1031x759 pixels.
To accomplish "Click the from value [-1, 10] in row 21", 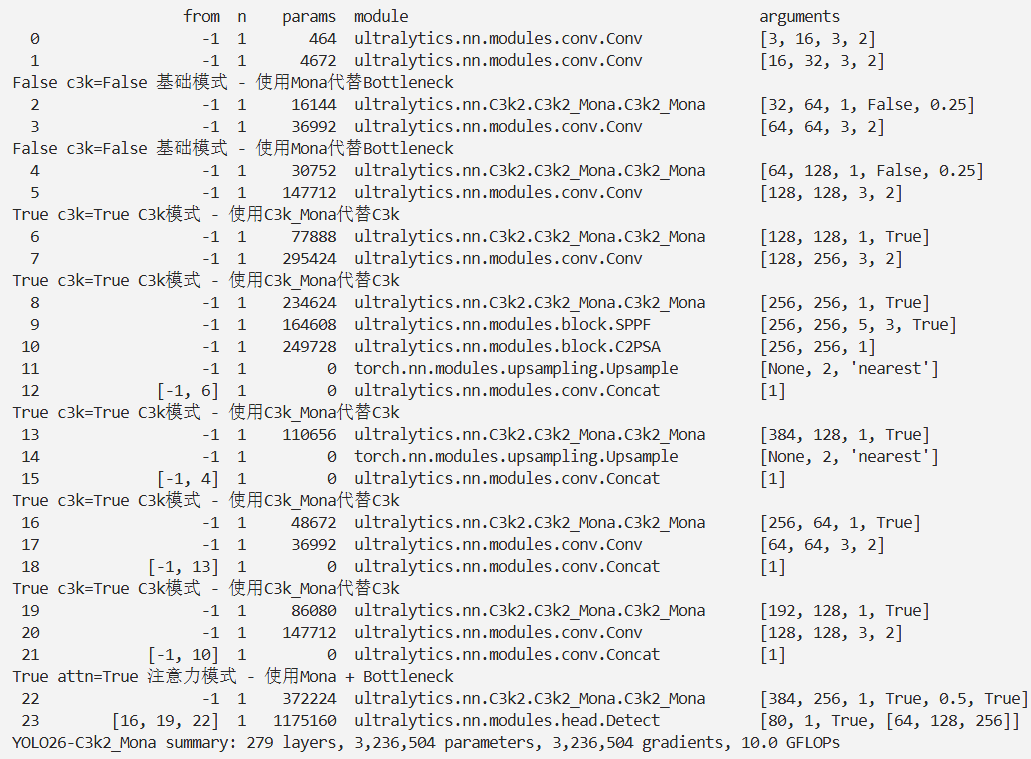I will click(183, 655).
